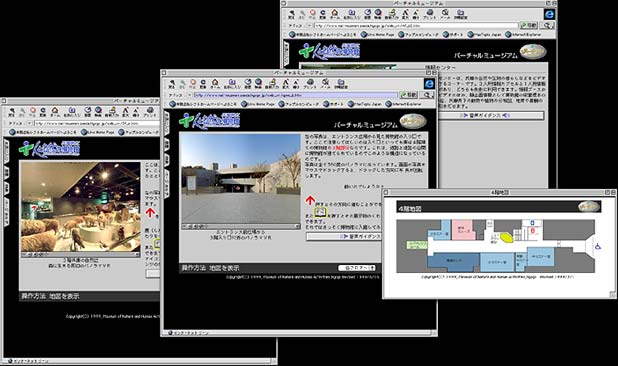Image resolution: width=618 pixels, height=366 pixels.
Task: Open the floor selection dropdown in the middle window
Action: pyautogui.click(x=357, y=268)
